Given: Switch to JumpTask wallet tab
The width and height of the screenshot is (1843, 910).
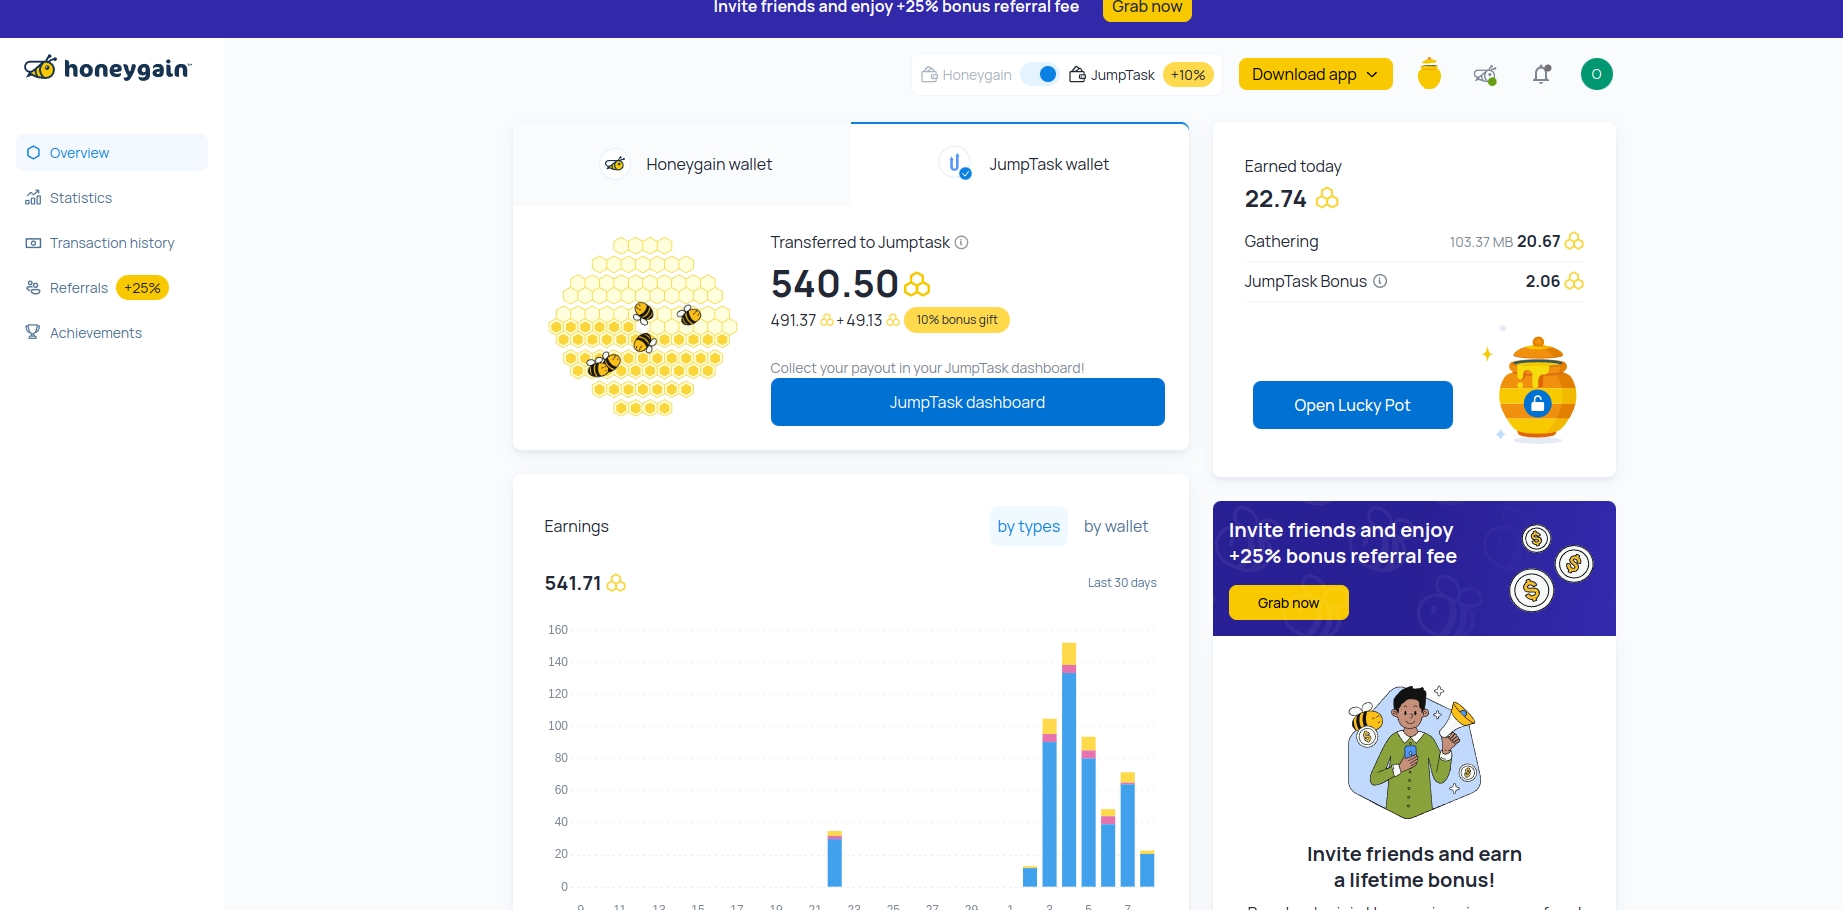Looking at the screenshot, I should 1020,164.
